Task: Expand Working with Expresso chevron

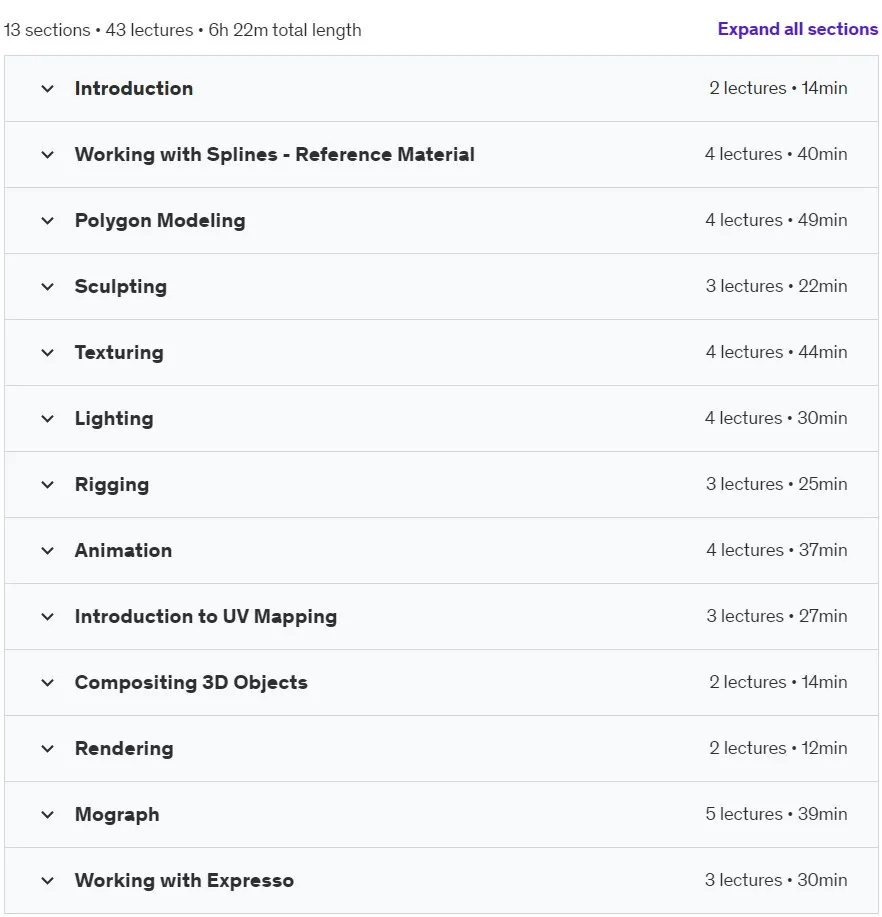Action: pyautogui.click(x=48, y=881)
